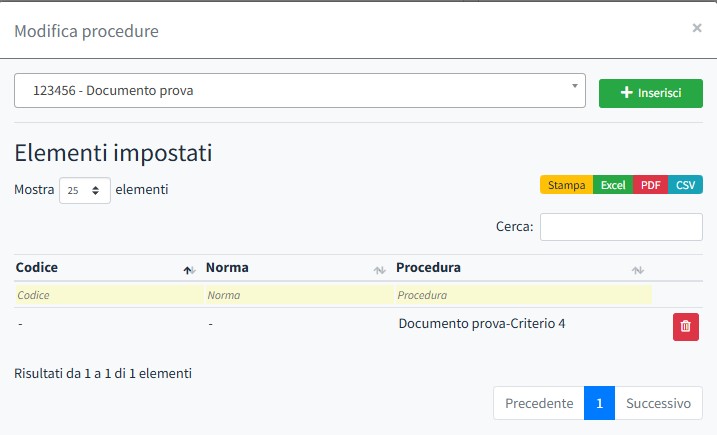This screenshot has width=717, height=435.
Task: Export the table to Excel
Action: tap(613, 185)
